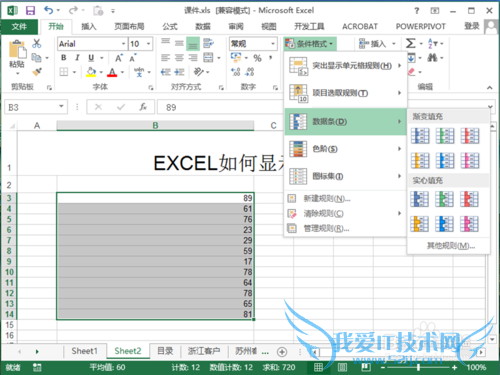500x375 pixels.
Task: Toggle align text right
Action: pyautogui.click(x=193, y=58)
